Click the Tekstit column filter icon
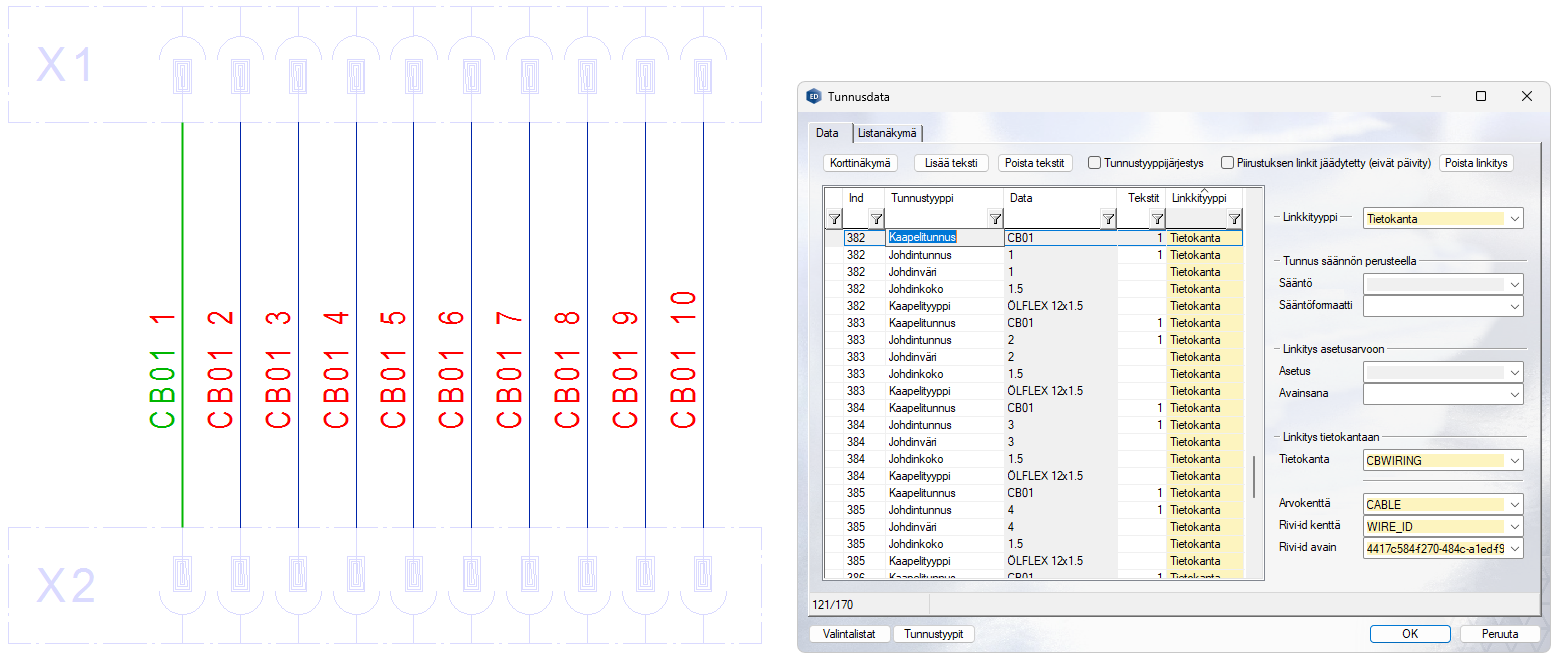The height and width of the screenshot is (658, 1554). [1157, 219]
